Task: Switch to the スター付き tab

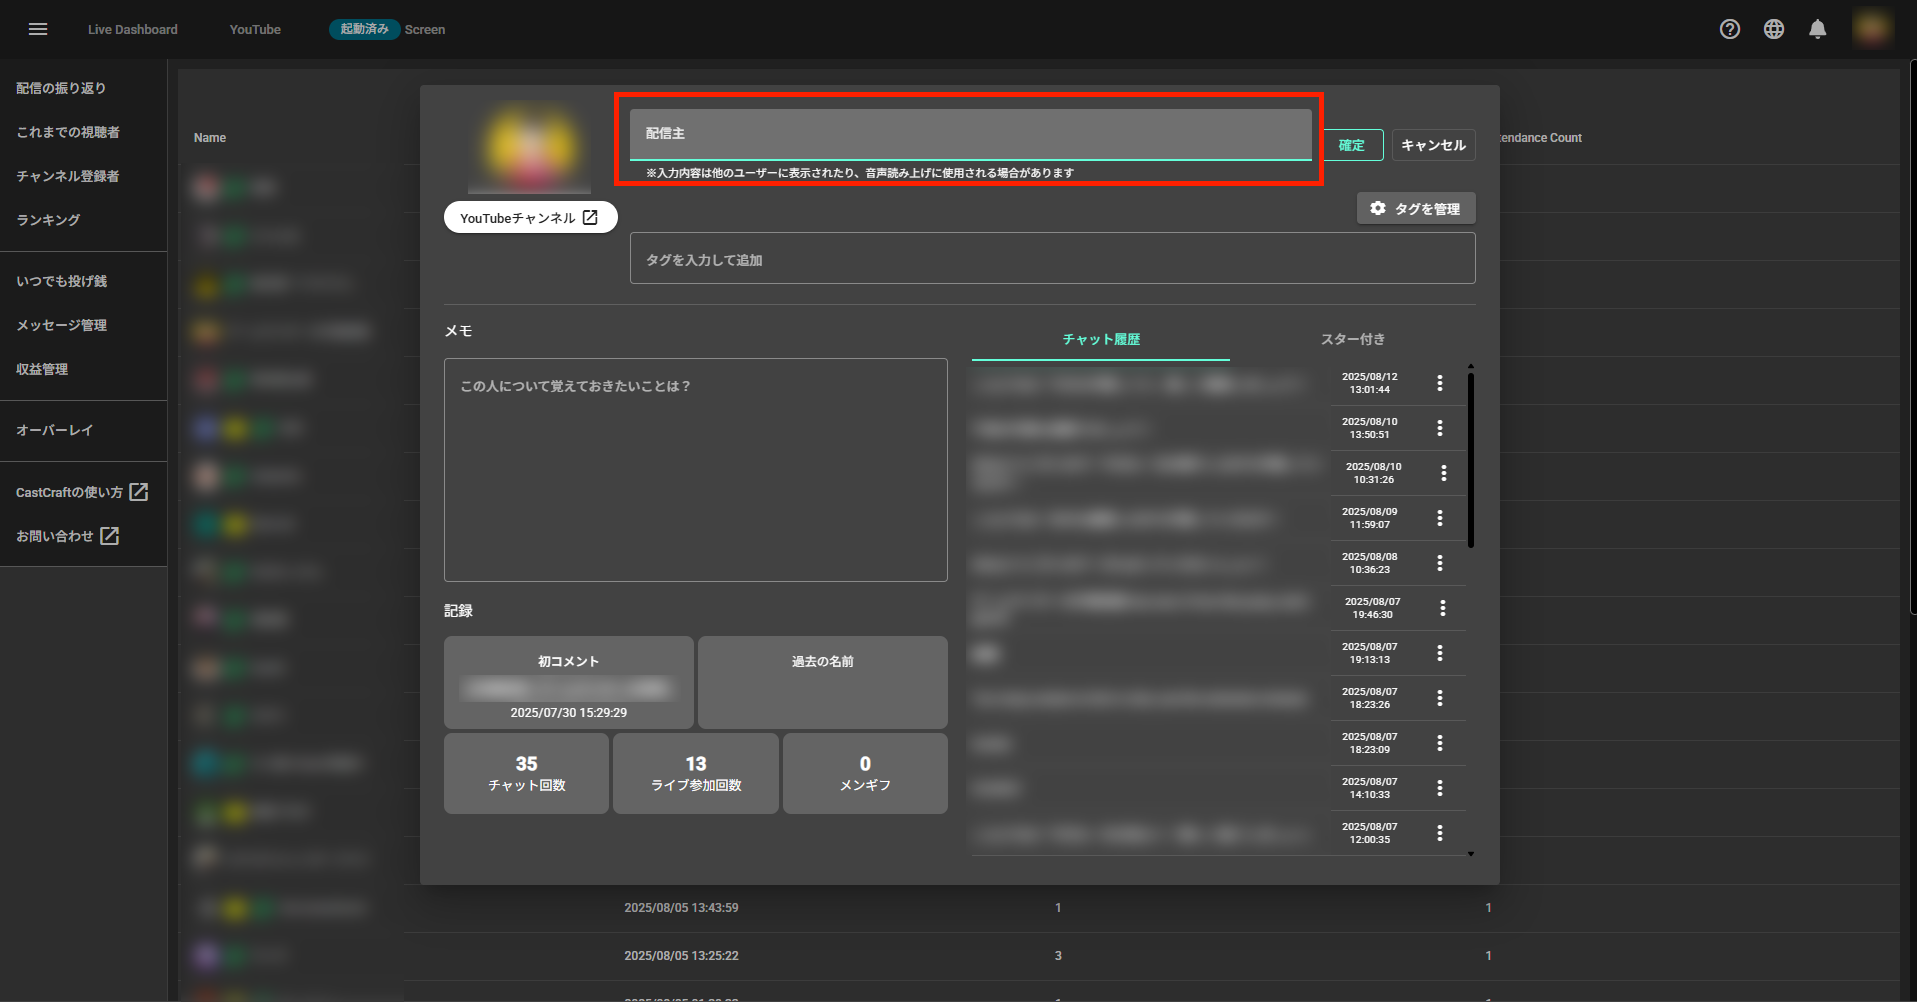Action: pyautogui.click(x=1353, y=340)
